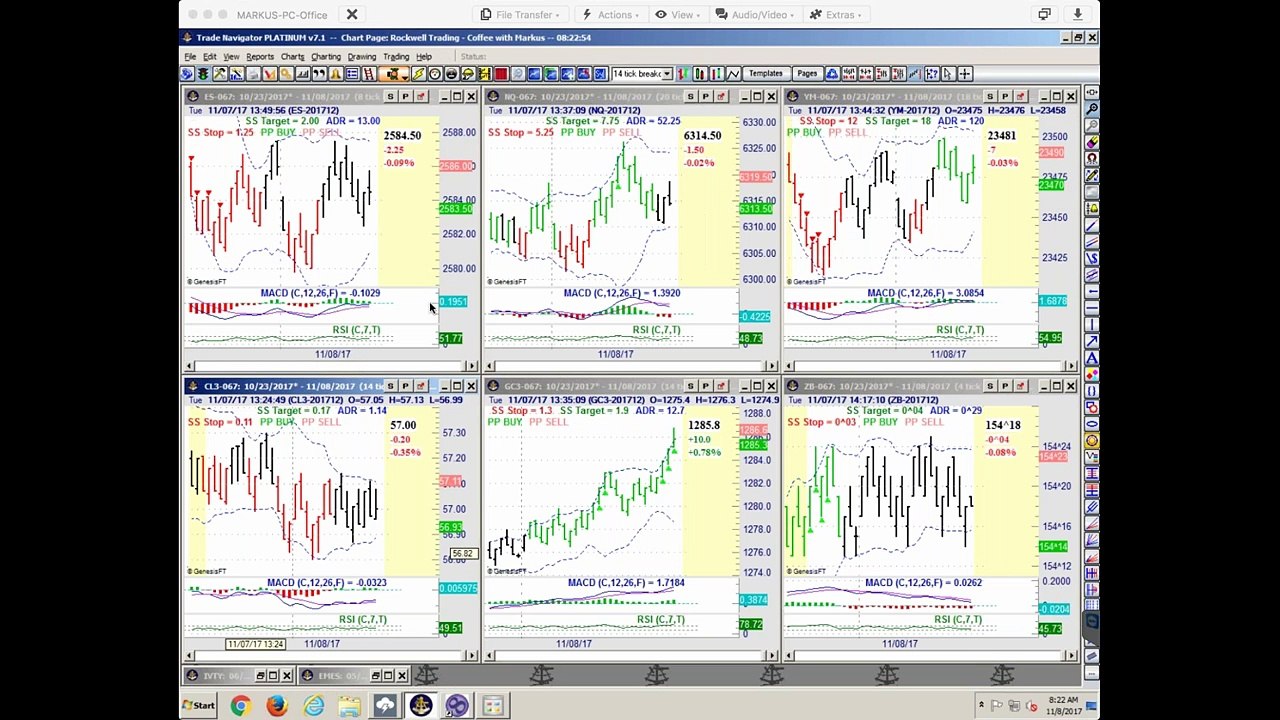Viewport: 1280px width, 720px height.
Task: Restore the minimized EMES chart window
Action: tap(376, 676)
